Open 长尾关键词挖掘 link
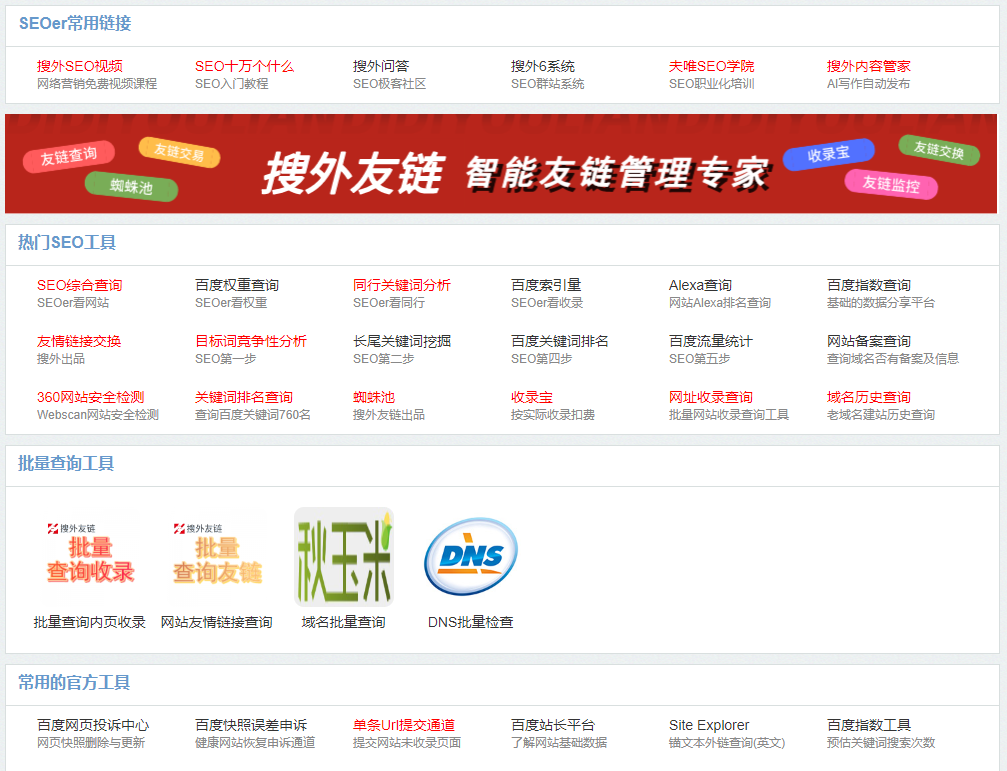Viewport: 1007px width, 771px height. [x=402, y=341]
